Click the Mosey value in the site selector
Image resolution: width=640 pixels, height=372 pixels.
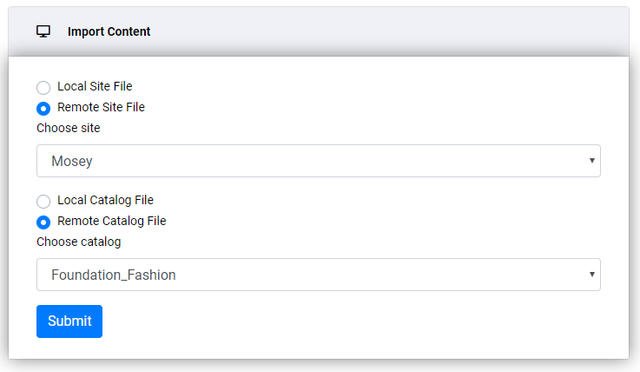72,161
